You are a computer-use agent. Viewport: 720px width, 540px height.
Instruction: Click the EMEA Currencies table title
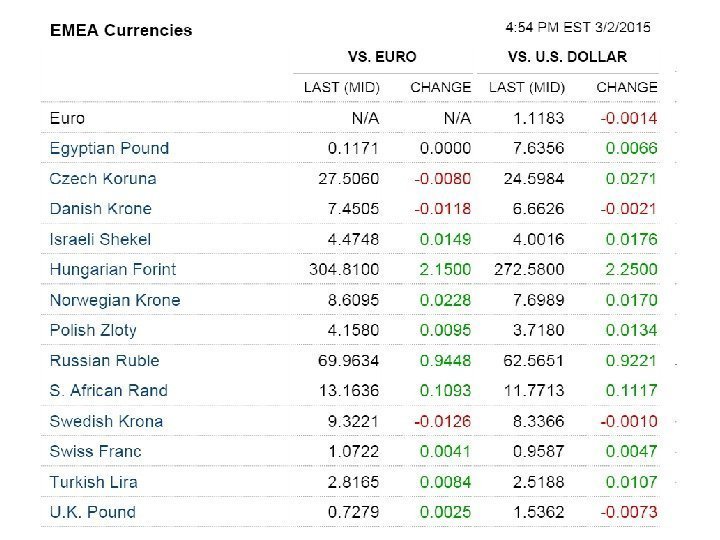pos(121,30)
